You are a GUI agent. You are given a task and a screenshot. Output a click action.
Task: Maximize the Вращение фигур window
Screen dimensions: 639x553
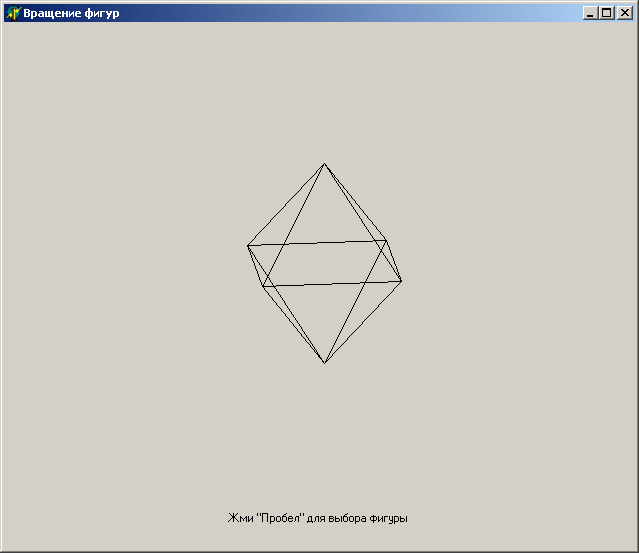click(x=606, y=13)
